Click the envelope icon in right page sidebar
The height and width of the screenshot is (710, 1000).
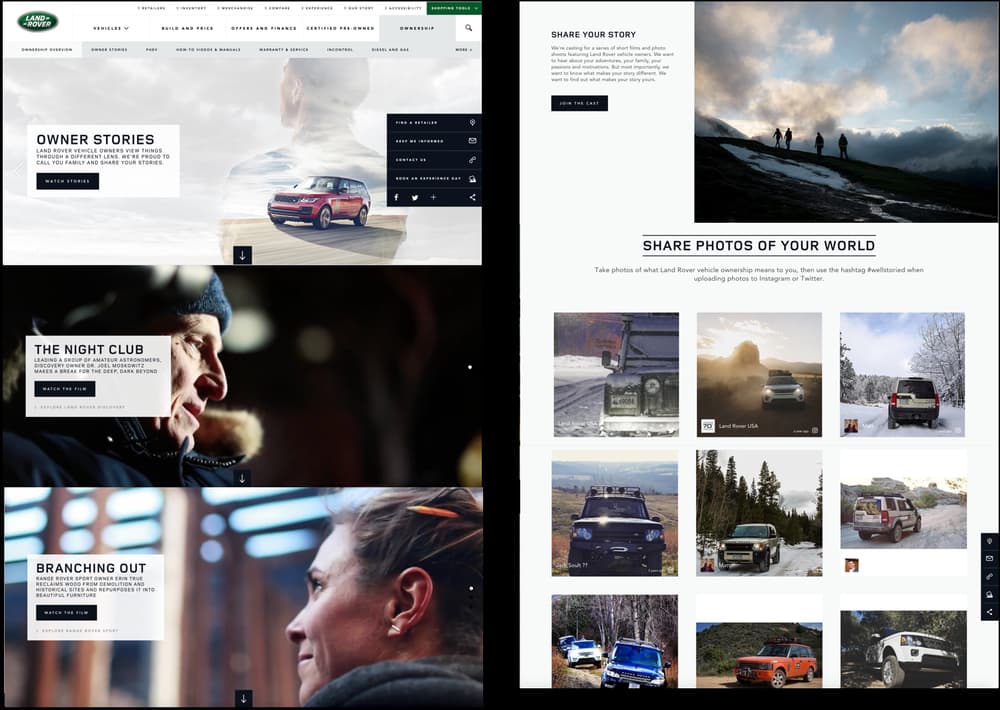pos(990,558)
